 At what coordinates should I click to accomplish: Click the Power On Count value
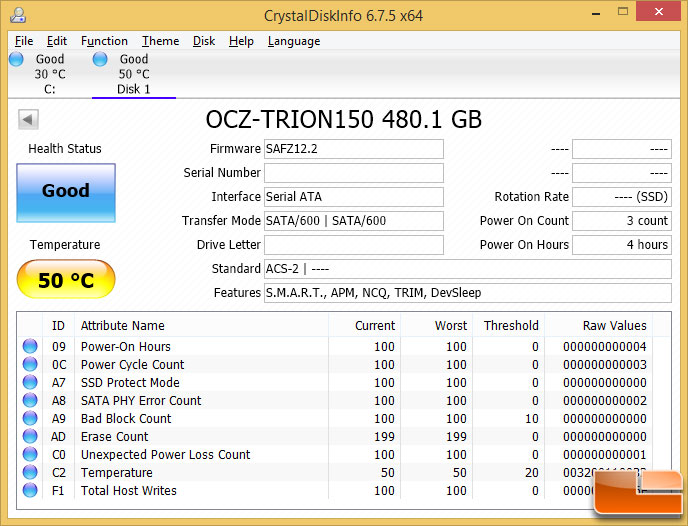pyautogui.click(x=622, y=221)
